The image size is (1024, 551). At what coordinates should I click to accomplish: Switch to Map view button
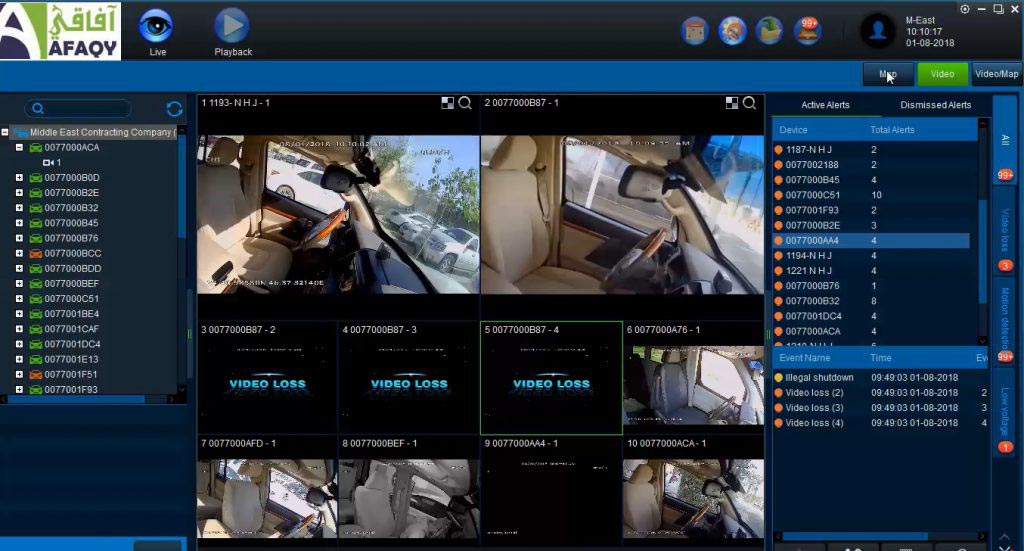point(888,74)
